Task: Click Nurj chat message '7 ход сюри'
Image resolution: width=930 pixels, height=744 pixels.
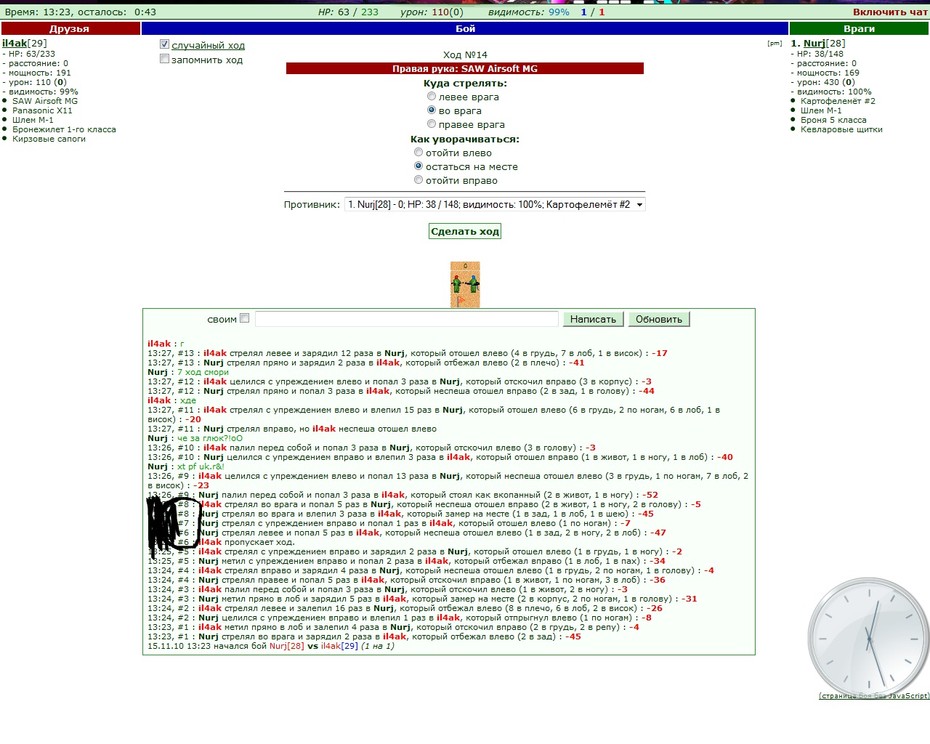Action: [203, 372]
